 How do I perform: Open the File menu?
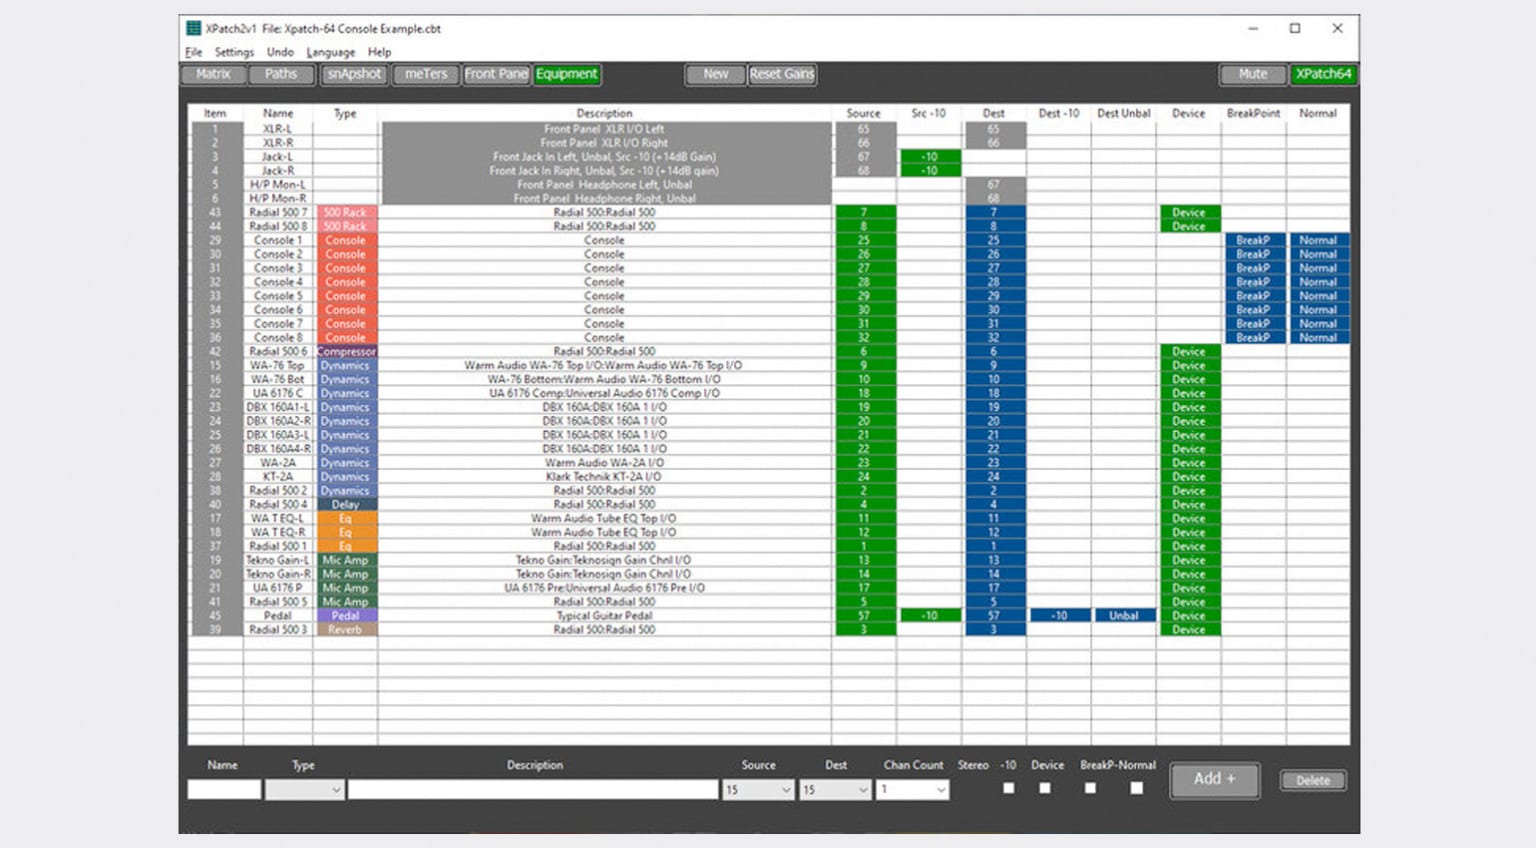point(193,52)
